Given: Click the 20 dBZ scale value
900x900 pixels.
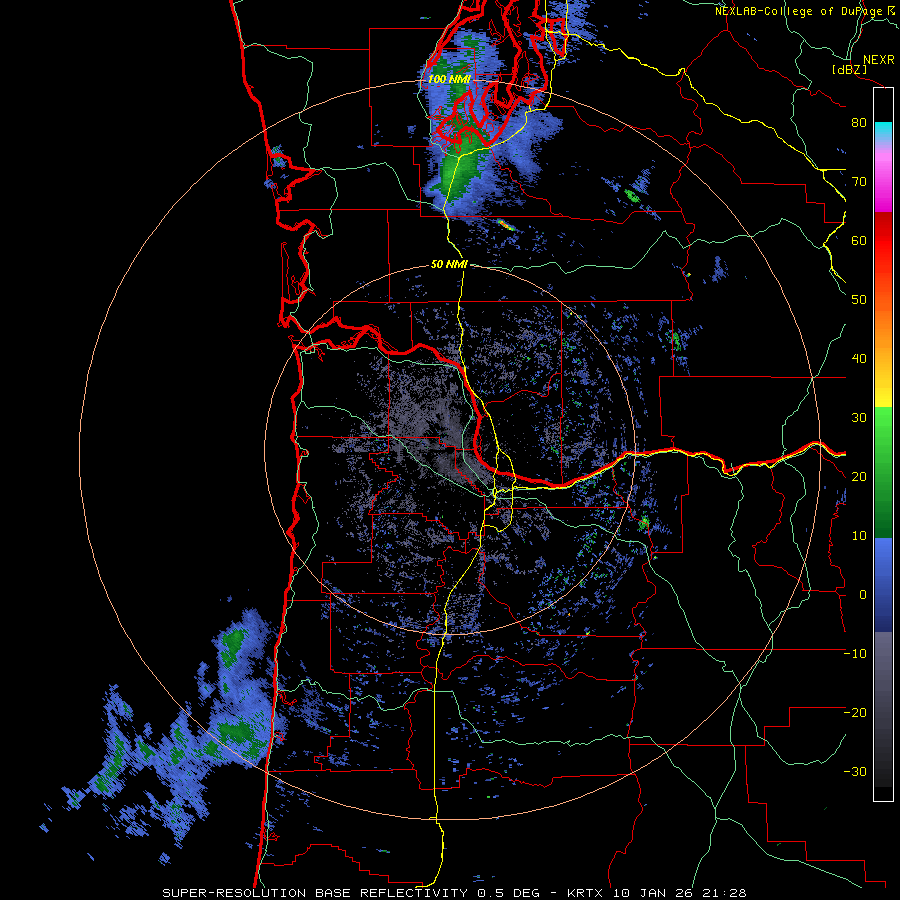Looking at the screenshot, I should click(859, 476).
